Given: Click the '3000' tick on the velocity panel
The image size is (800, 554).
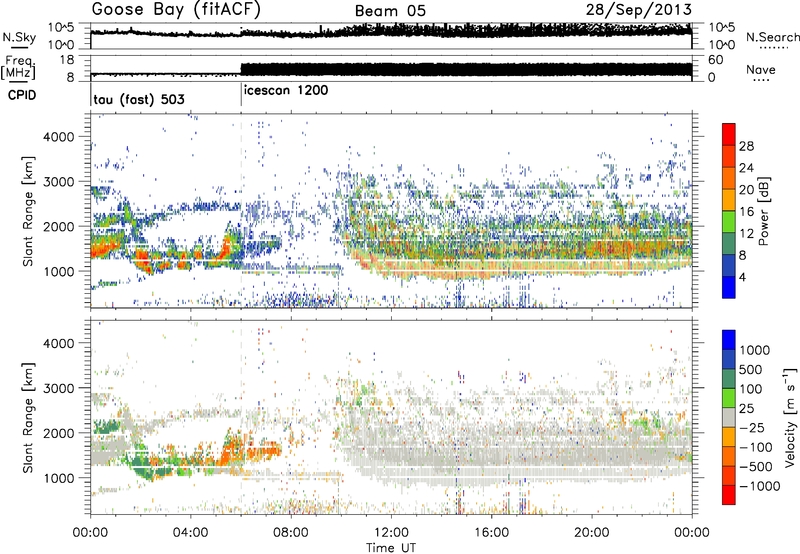Looking at the screenshot, I should coord(59,388).
